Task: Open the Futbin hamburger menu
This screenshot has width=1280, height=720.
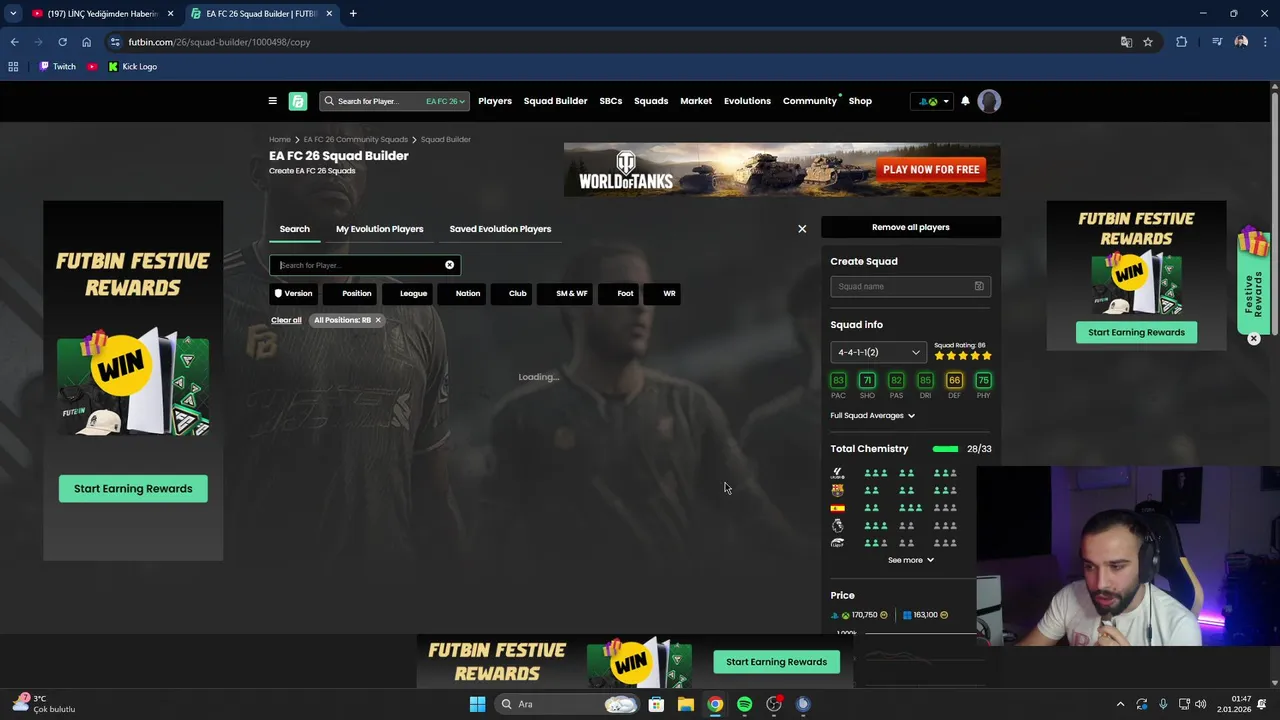Action: tap(272, 101)
